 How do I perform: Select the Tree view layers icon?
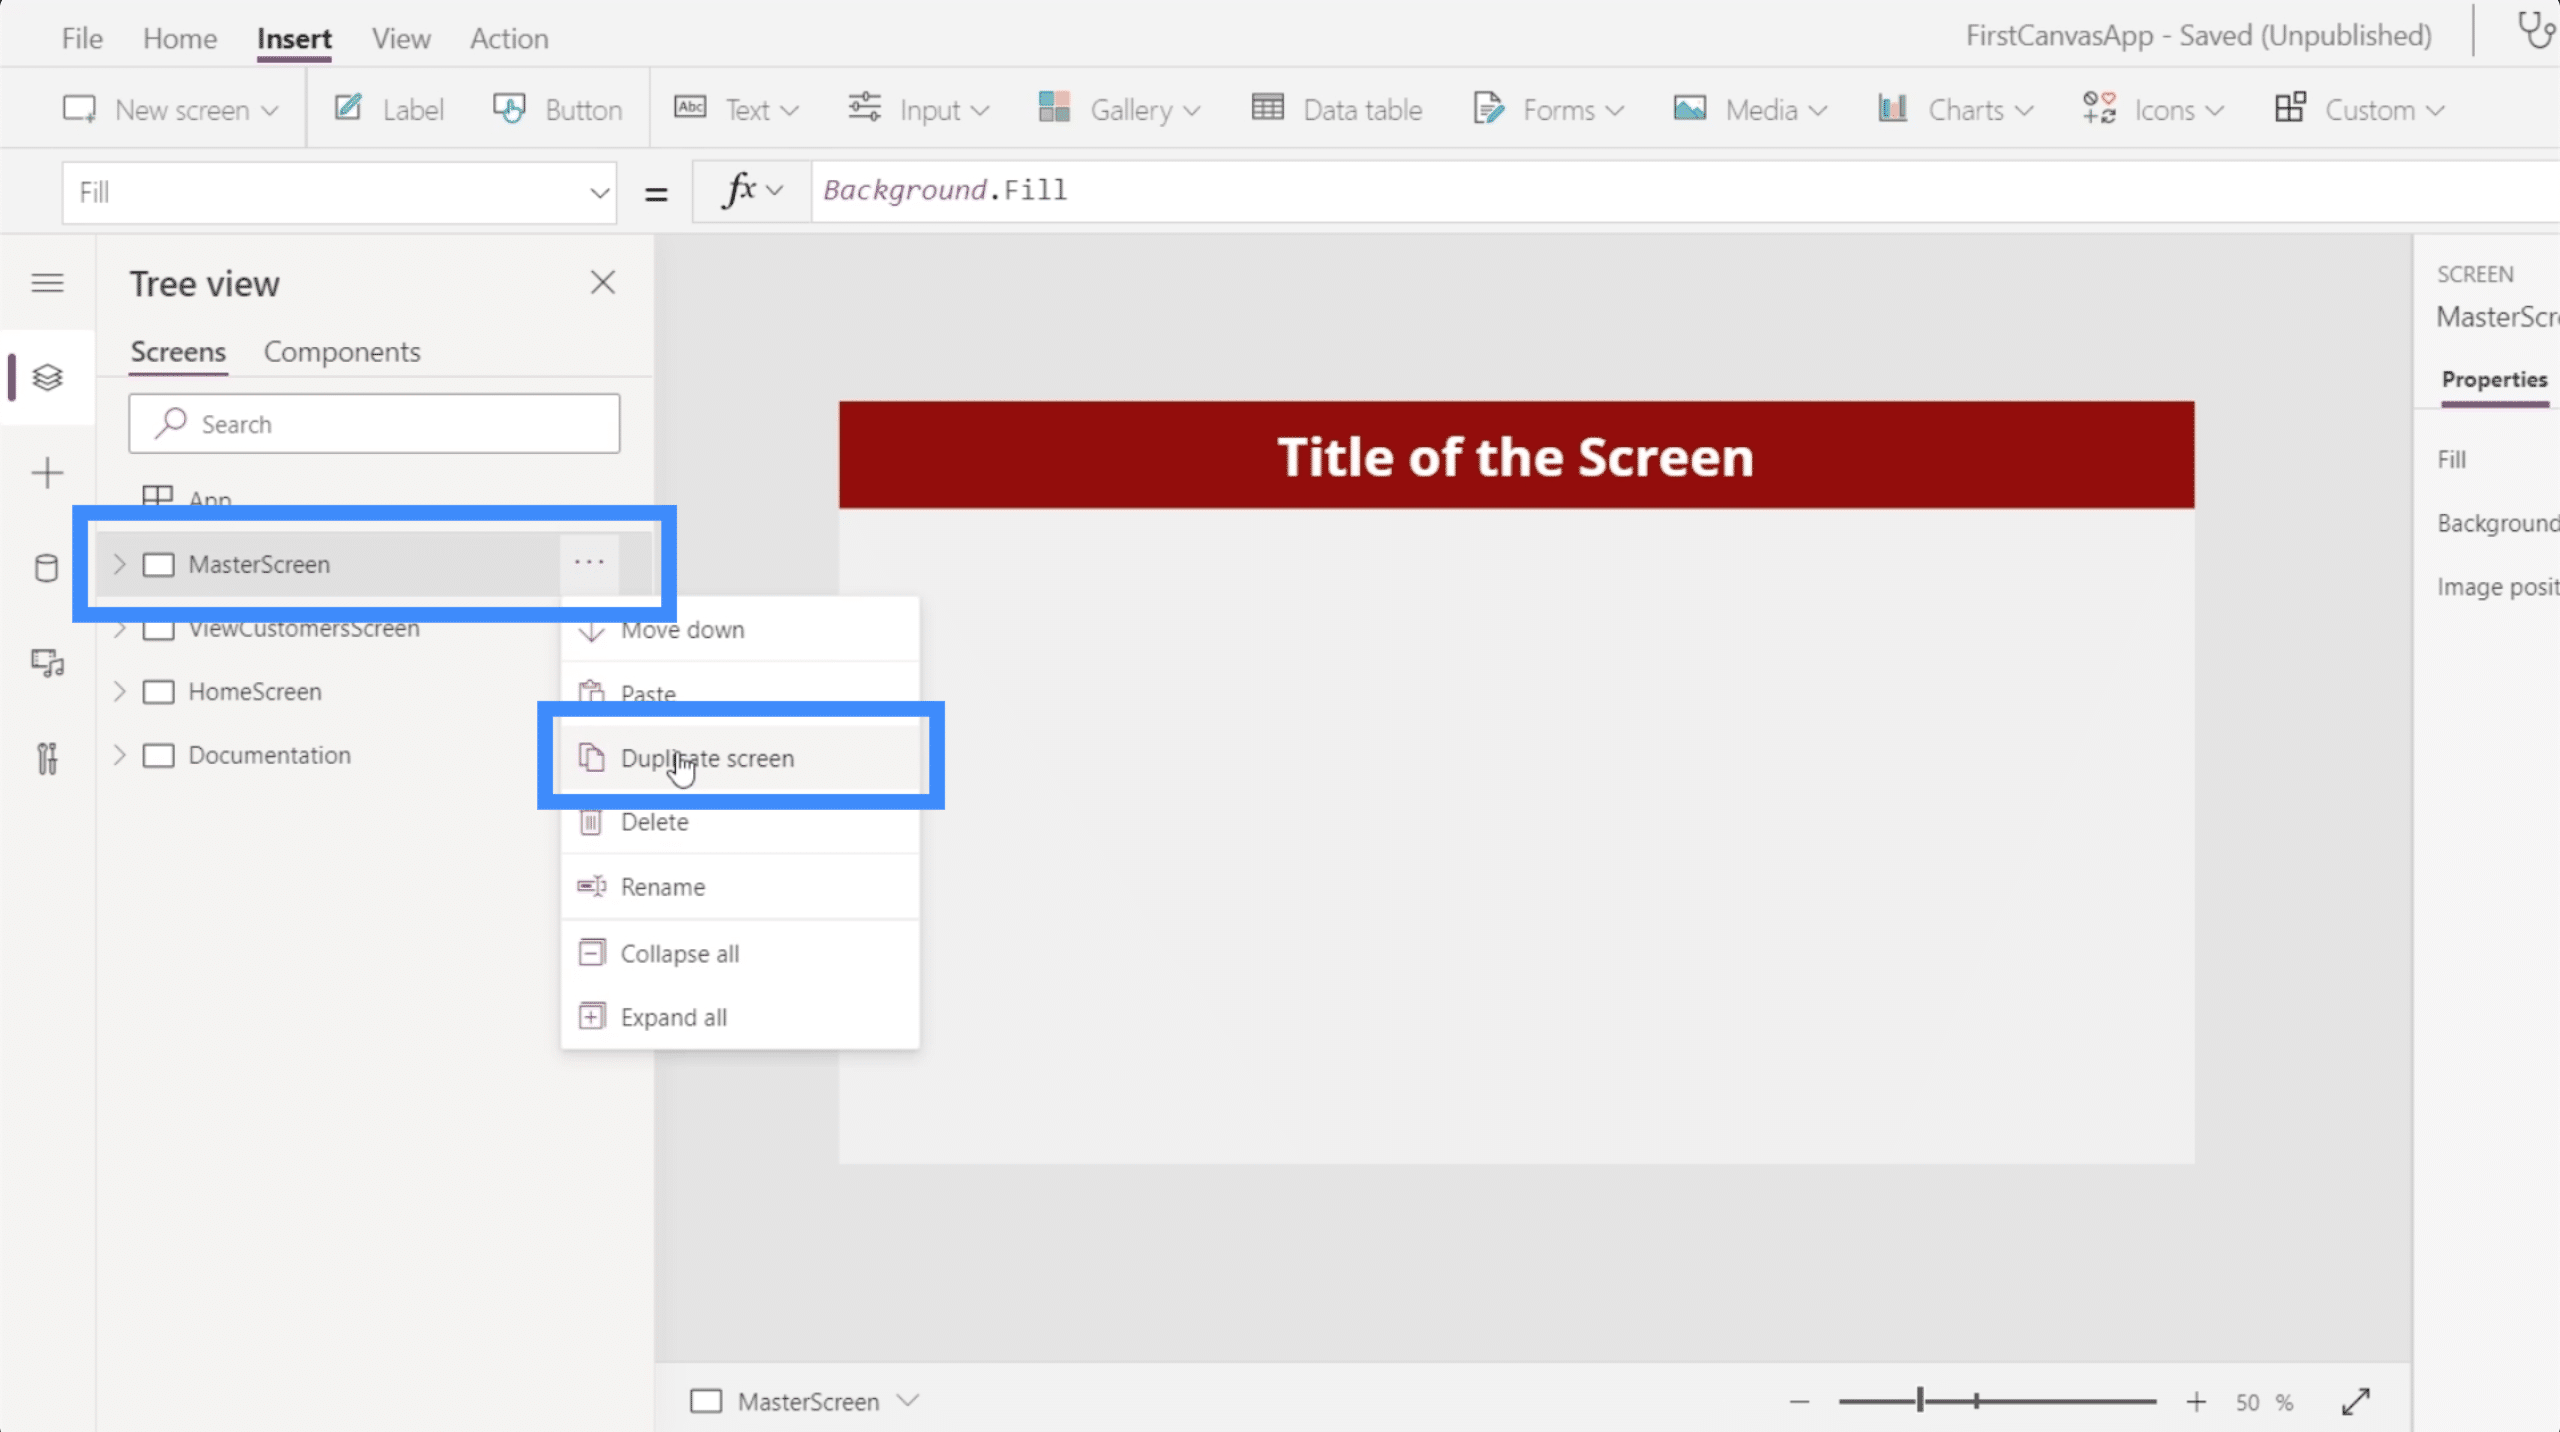point(47,377)
